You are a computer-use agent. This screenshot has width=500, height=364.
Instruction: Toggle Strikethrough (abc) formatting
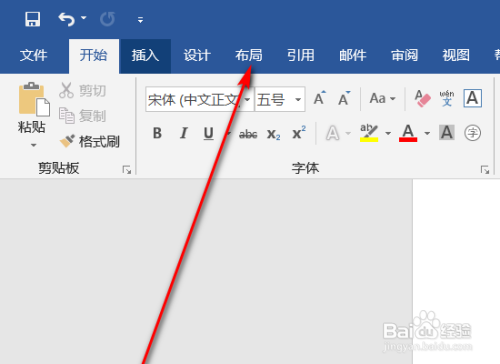248,134
